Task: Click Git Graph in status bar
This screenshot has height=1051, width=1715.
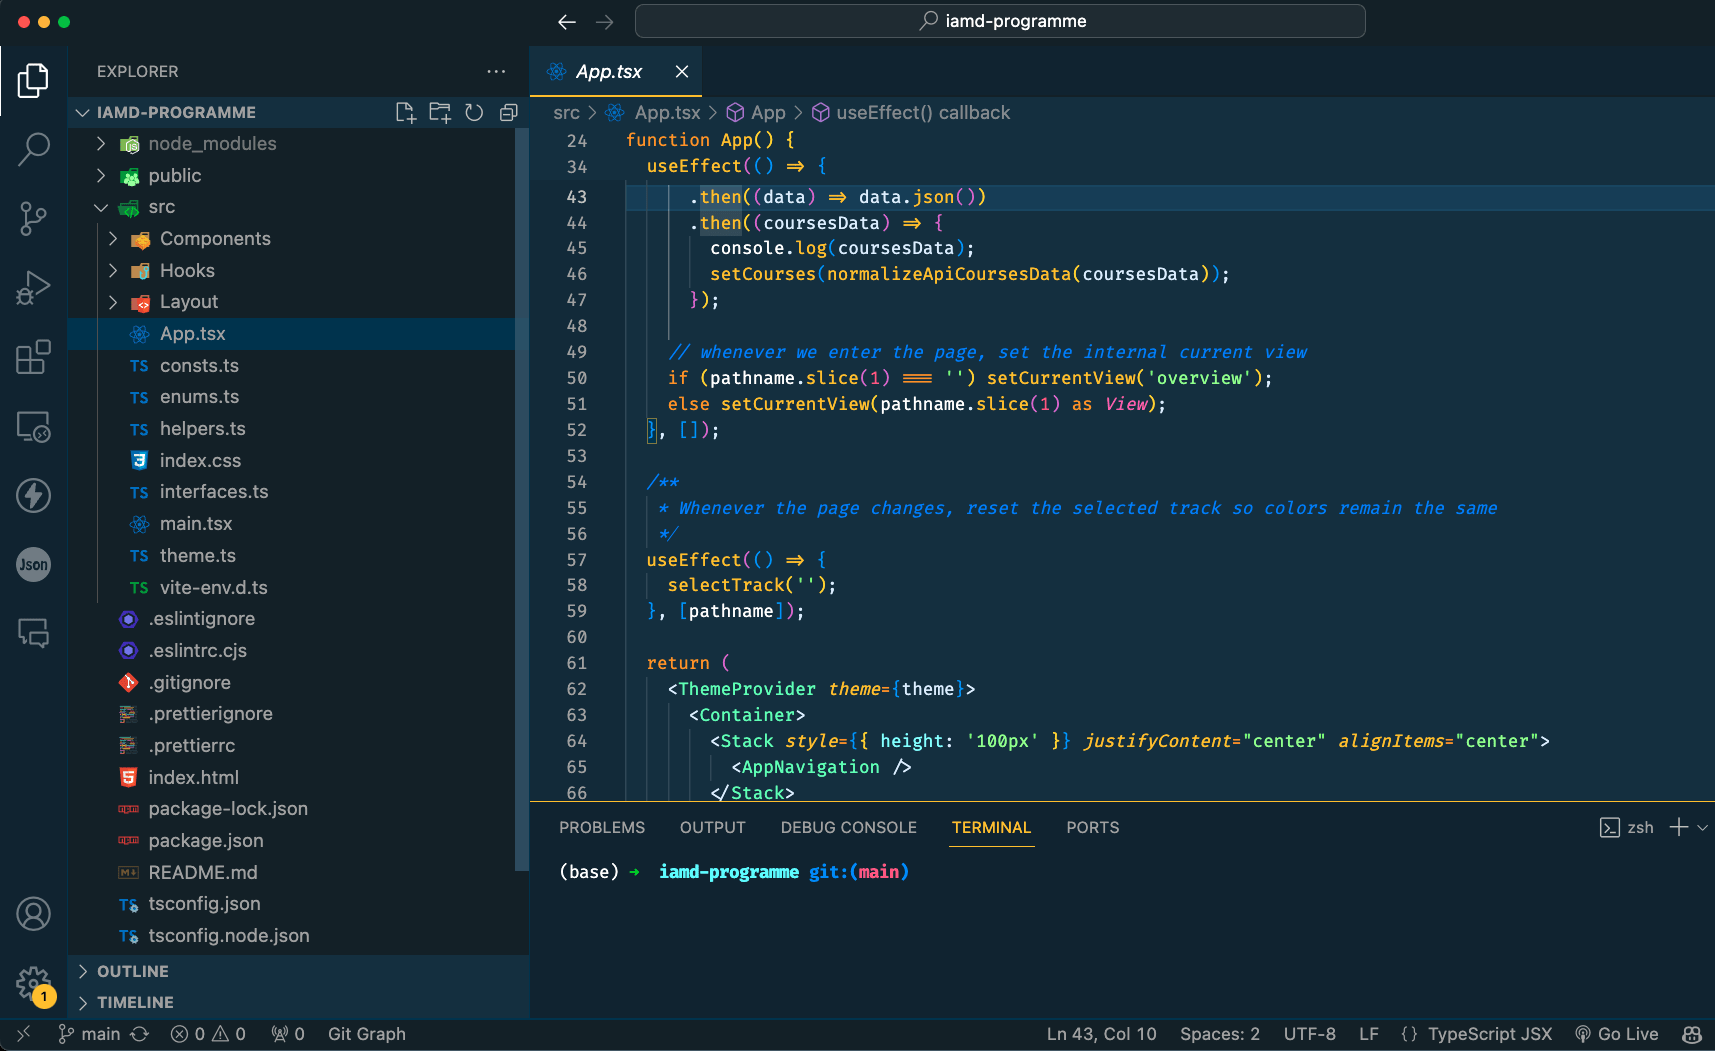Action: point(366,1034)
